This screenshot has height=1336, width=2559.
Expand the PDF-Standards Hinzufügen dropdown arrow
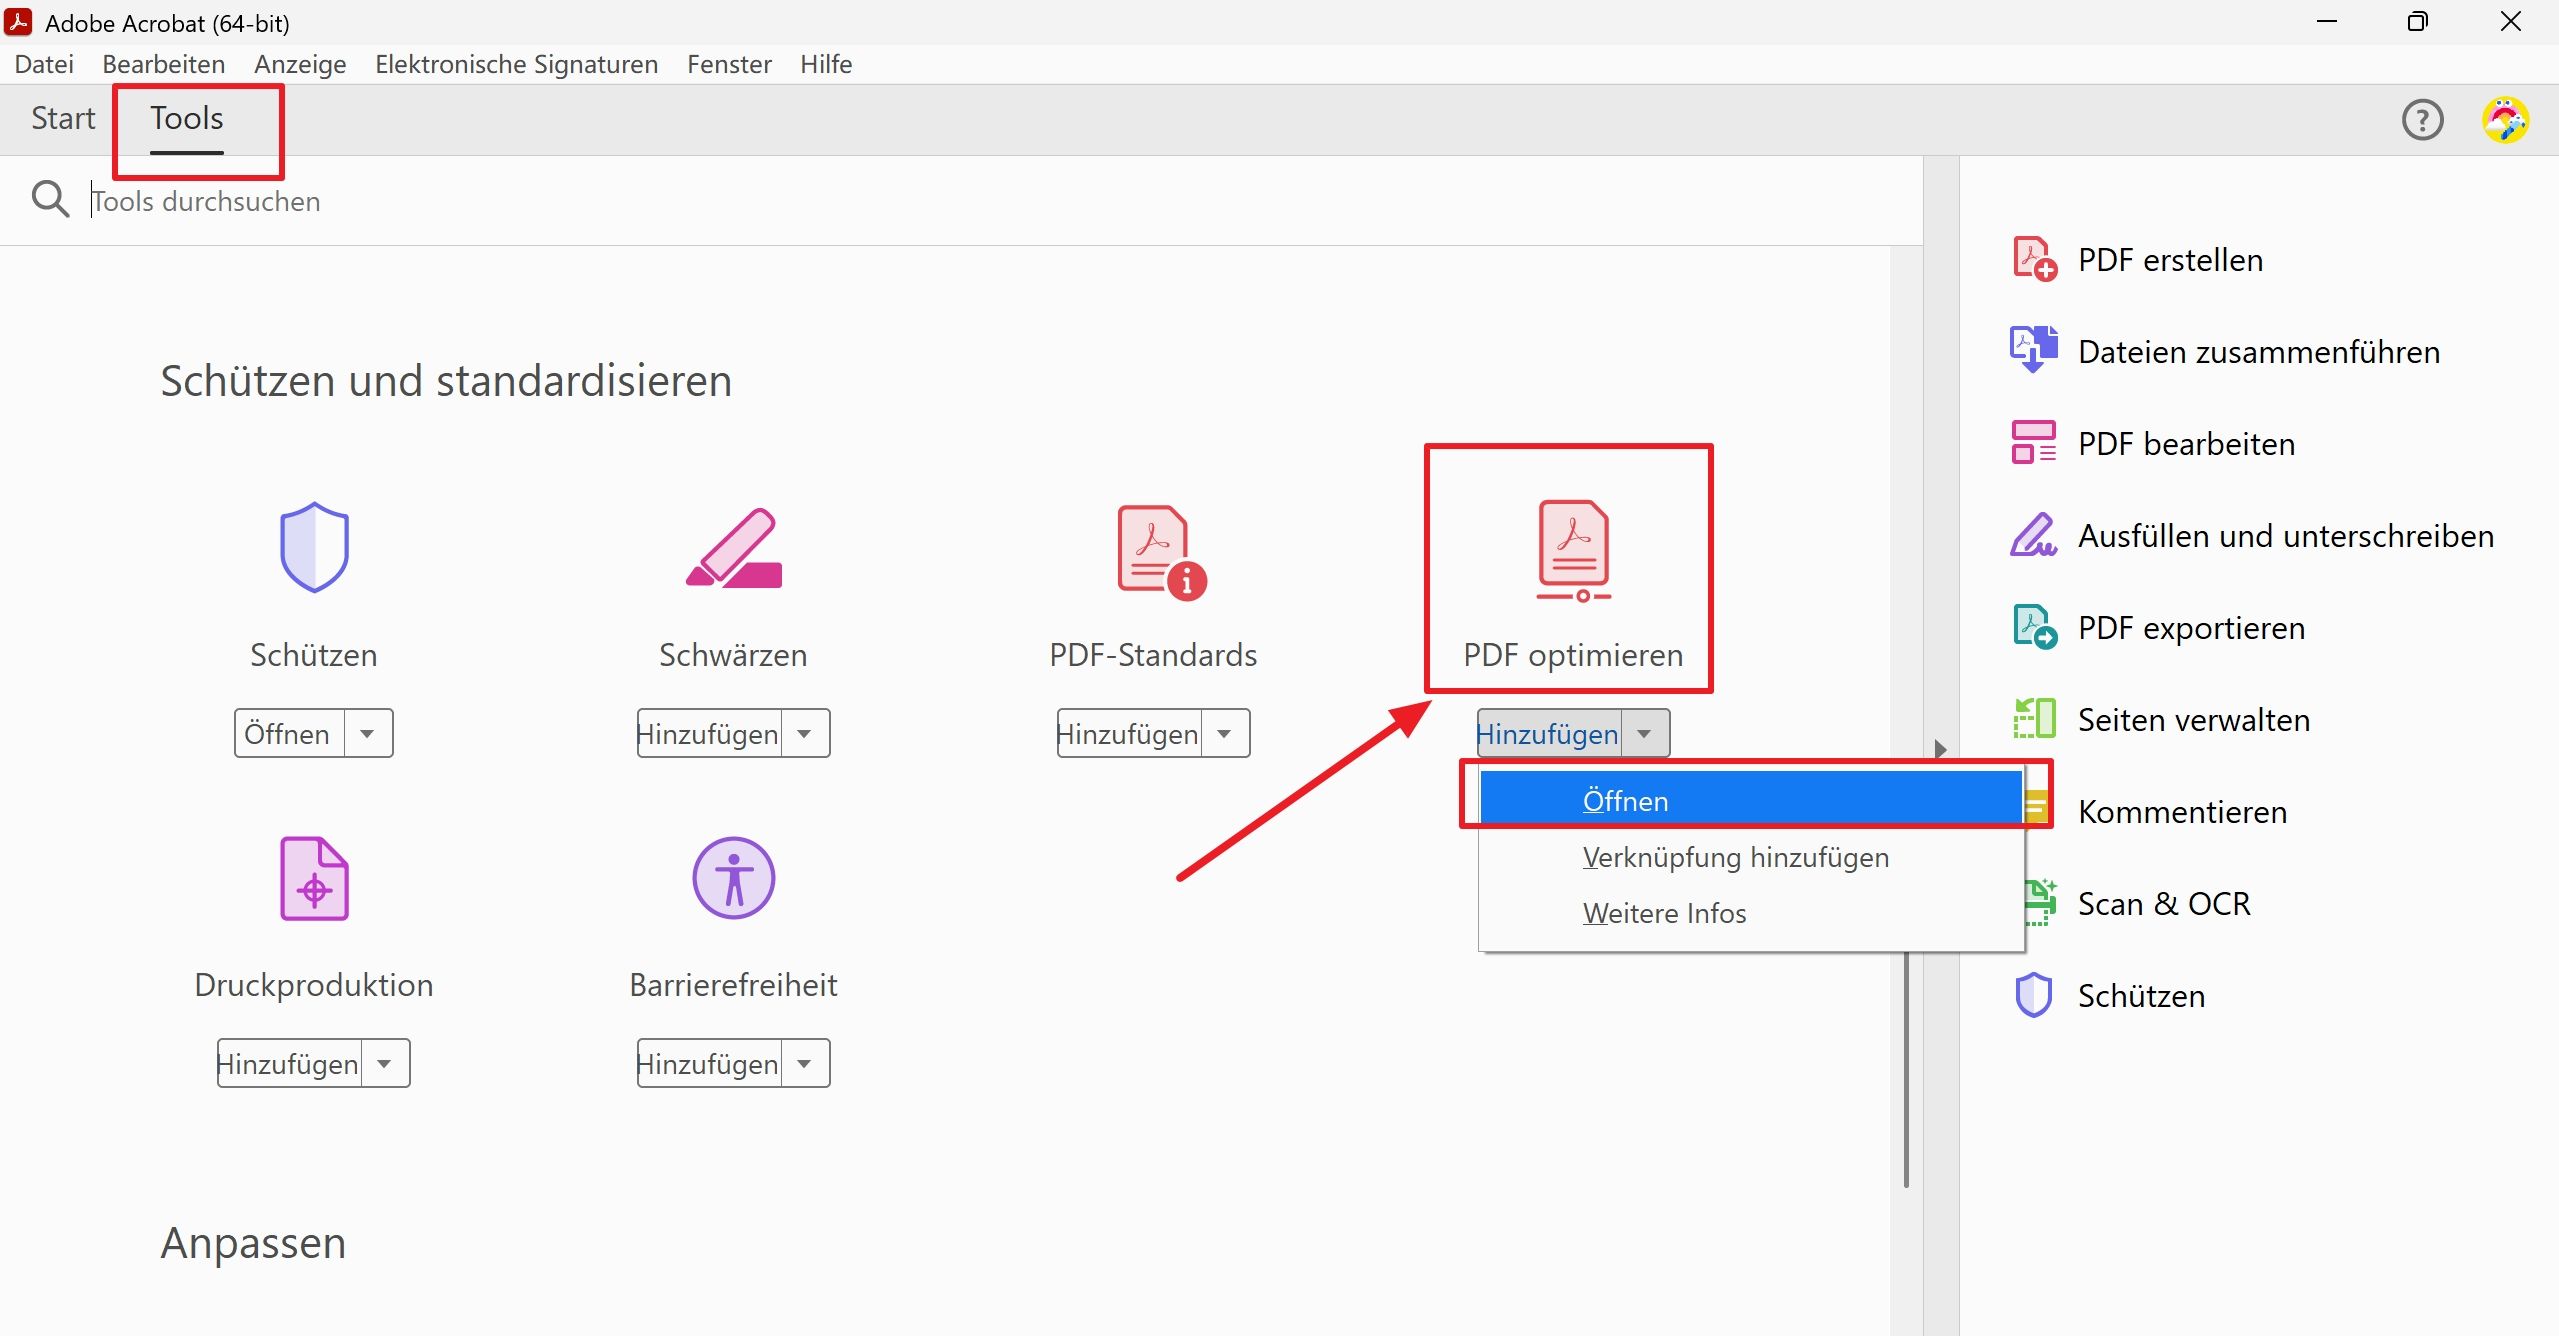(x=1225, y=733)
